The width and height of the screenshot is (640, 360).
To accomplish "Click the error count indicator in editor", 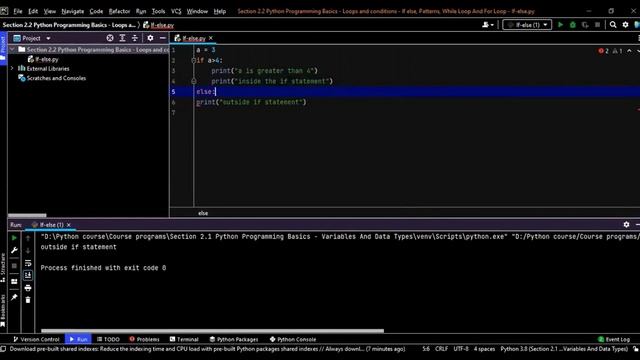I will tap(603, 51).
